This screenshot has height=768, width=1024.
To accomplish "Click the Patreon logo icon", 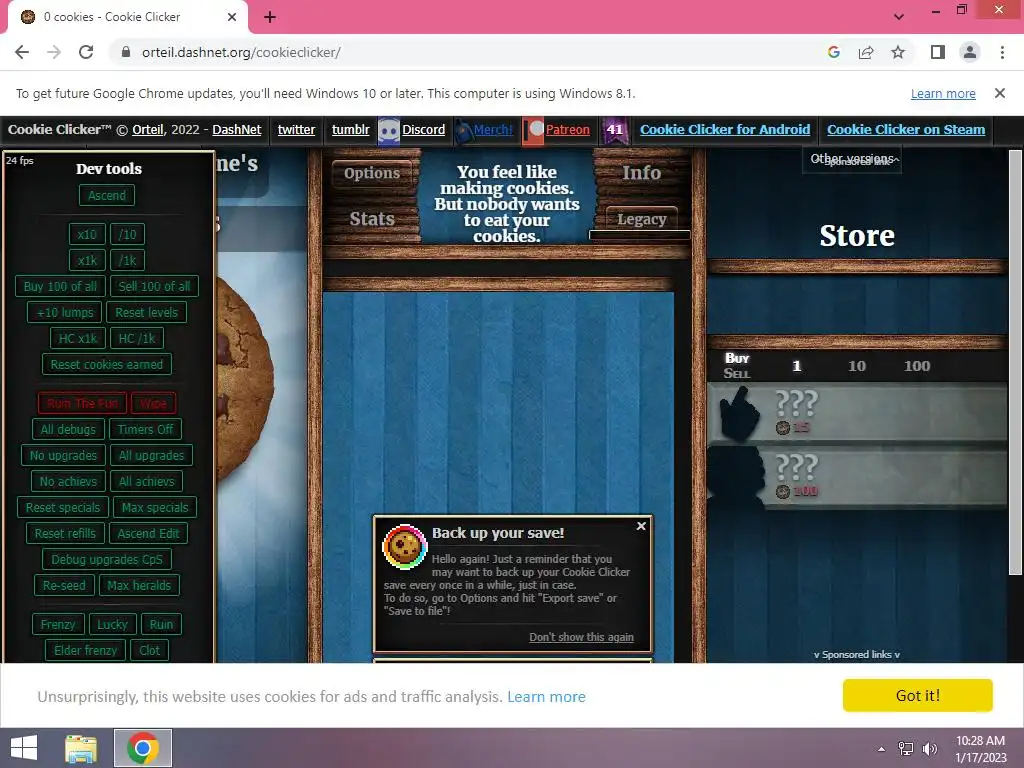I will [x=534, y=131].
